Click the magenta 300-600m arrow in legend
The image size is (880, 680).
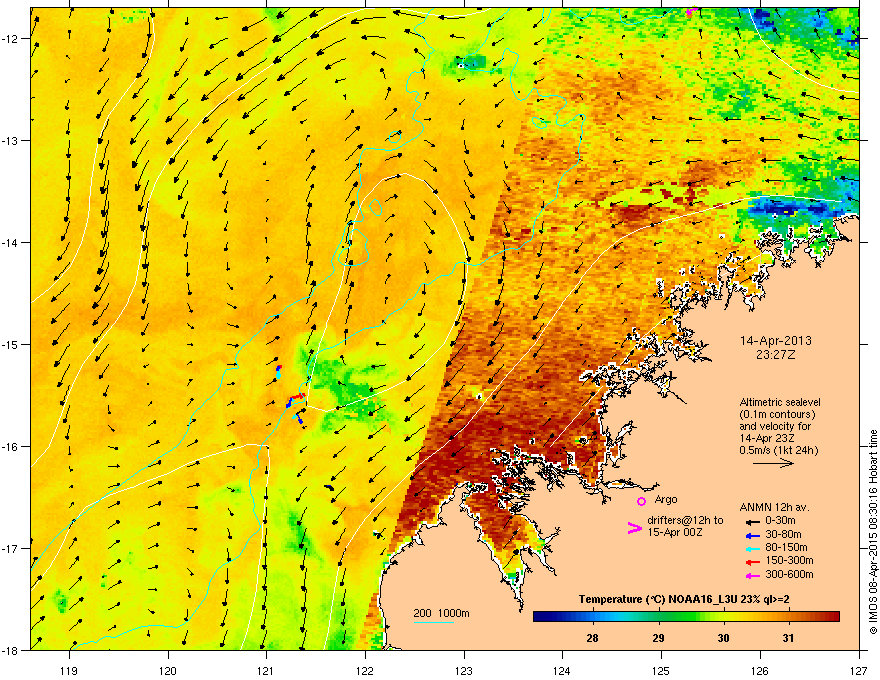752,576
